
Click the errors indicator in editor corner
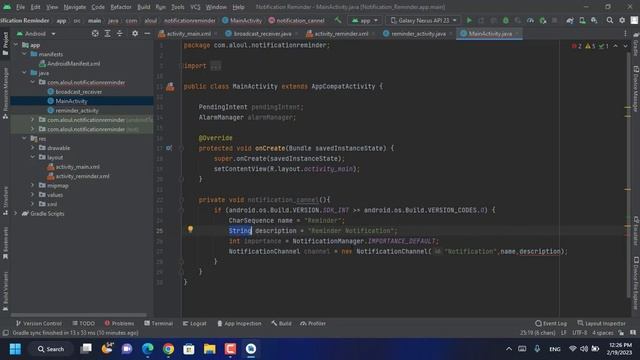[577, 46]
